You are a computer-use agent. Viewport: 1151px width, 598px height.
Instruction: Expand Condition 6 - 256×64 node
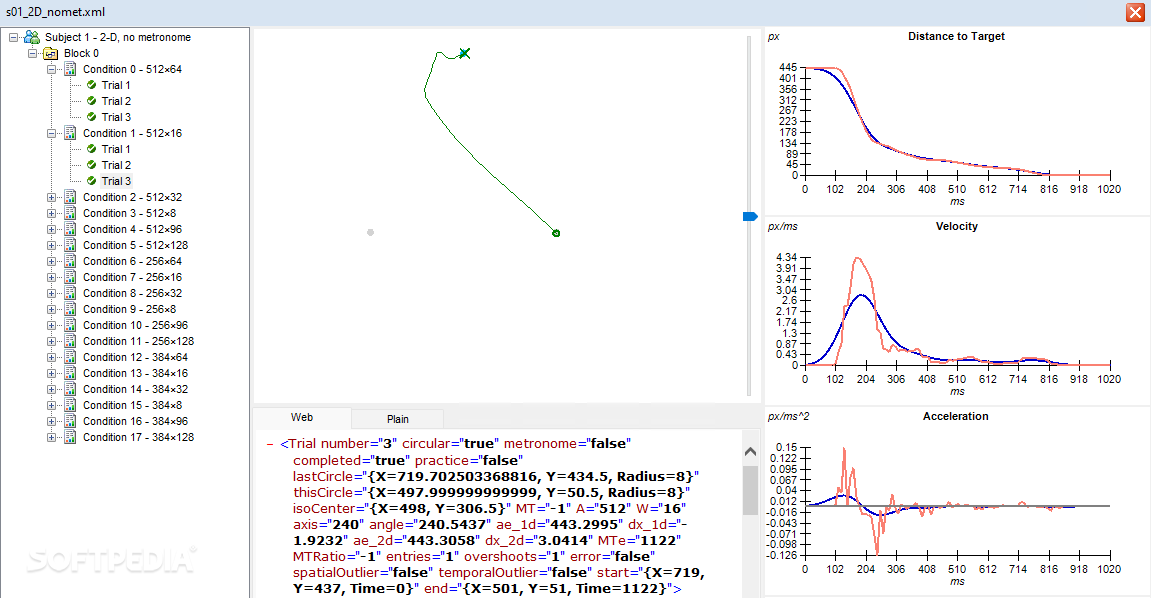click(51, 261)
